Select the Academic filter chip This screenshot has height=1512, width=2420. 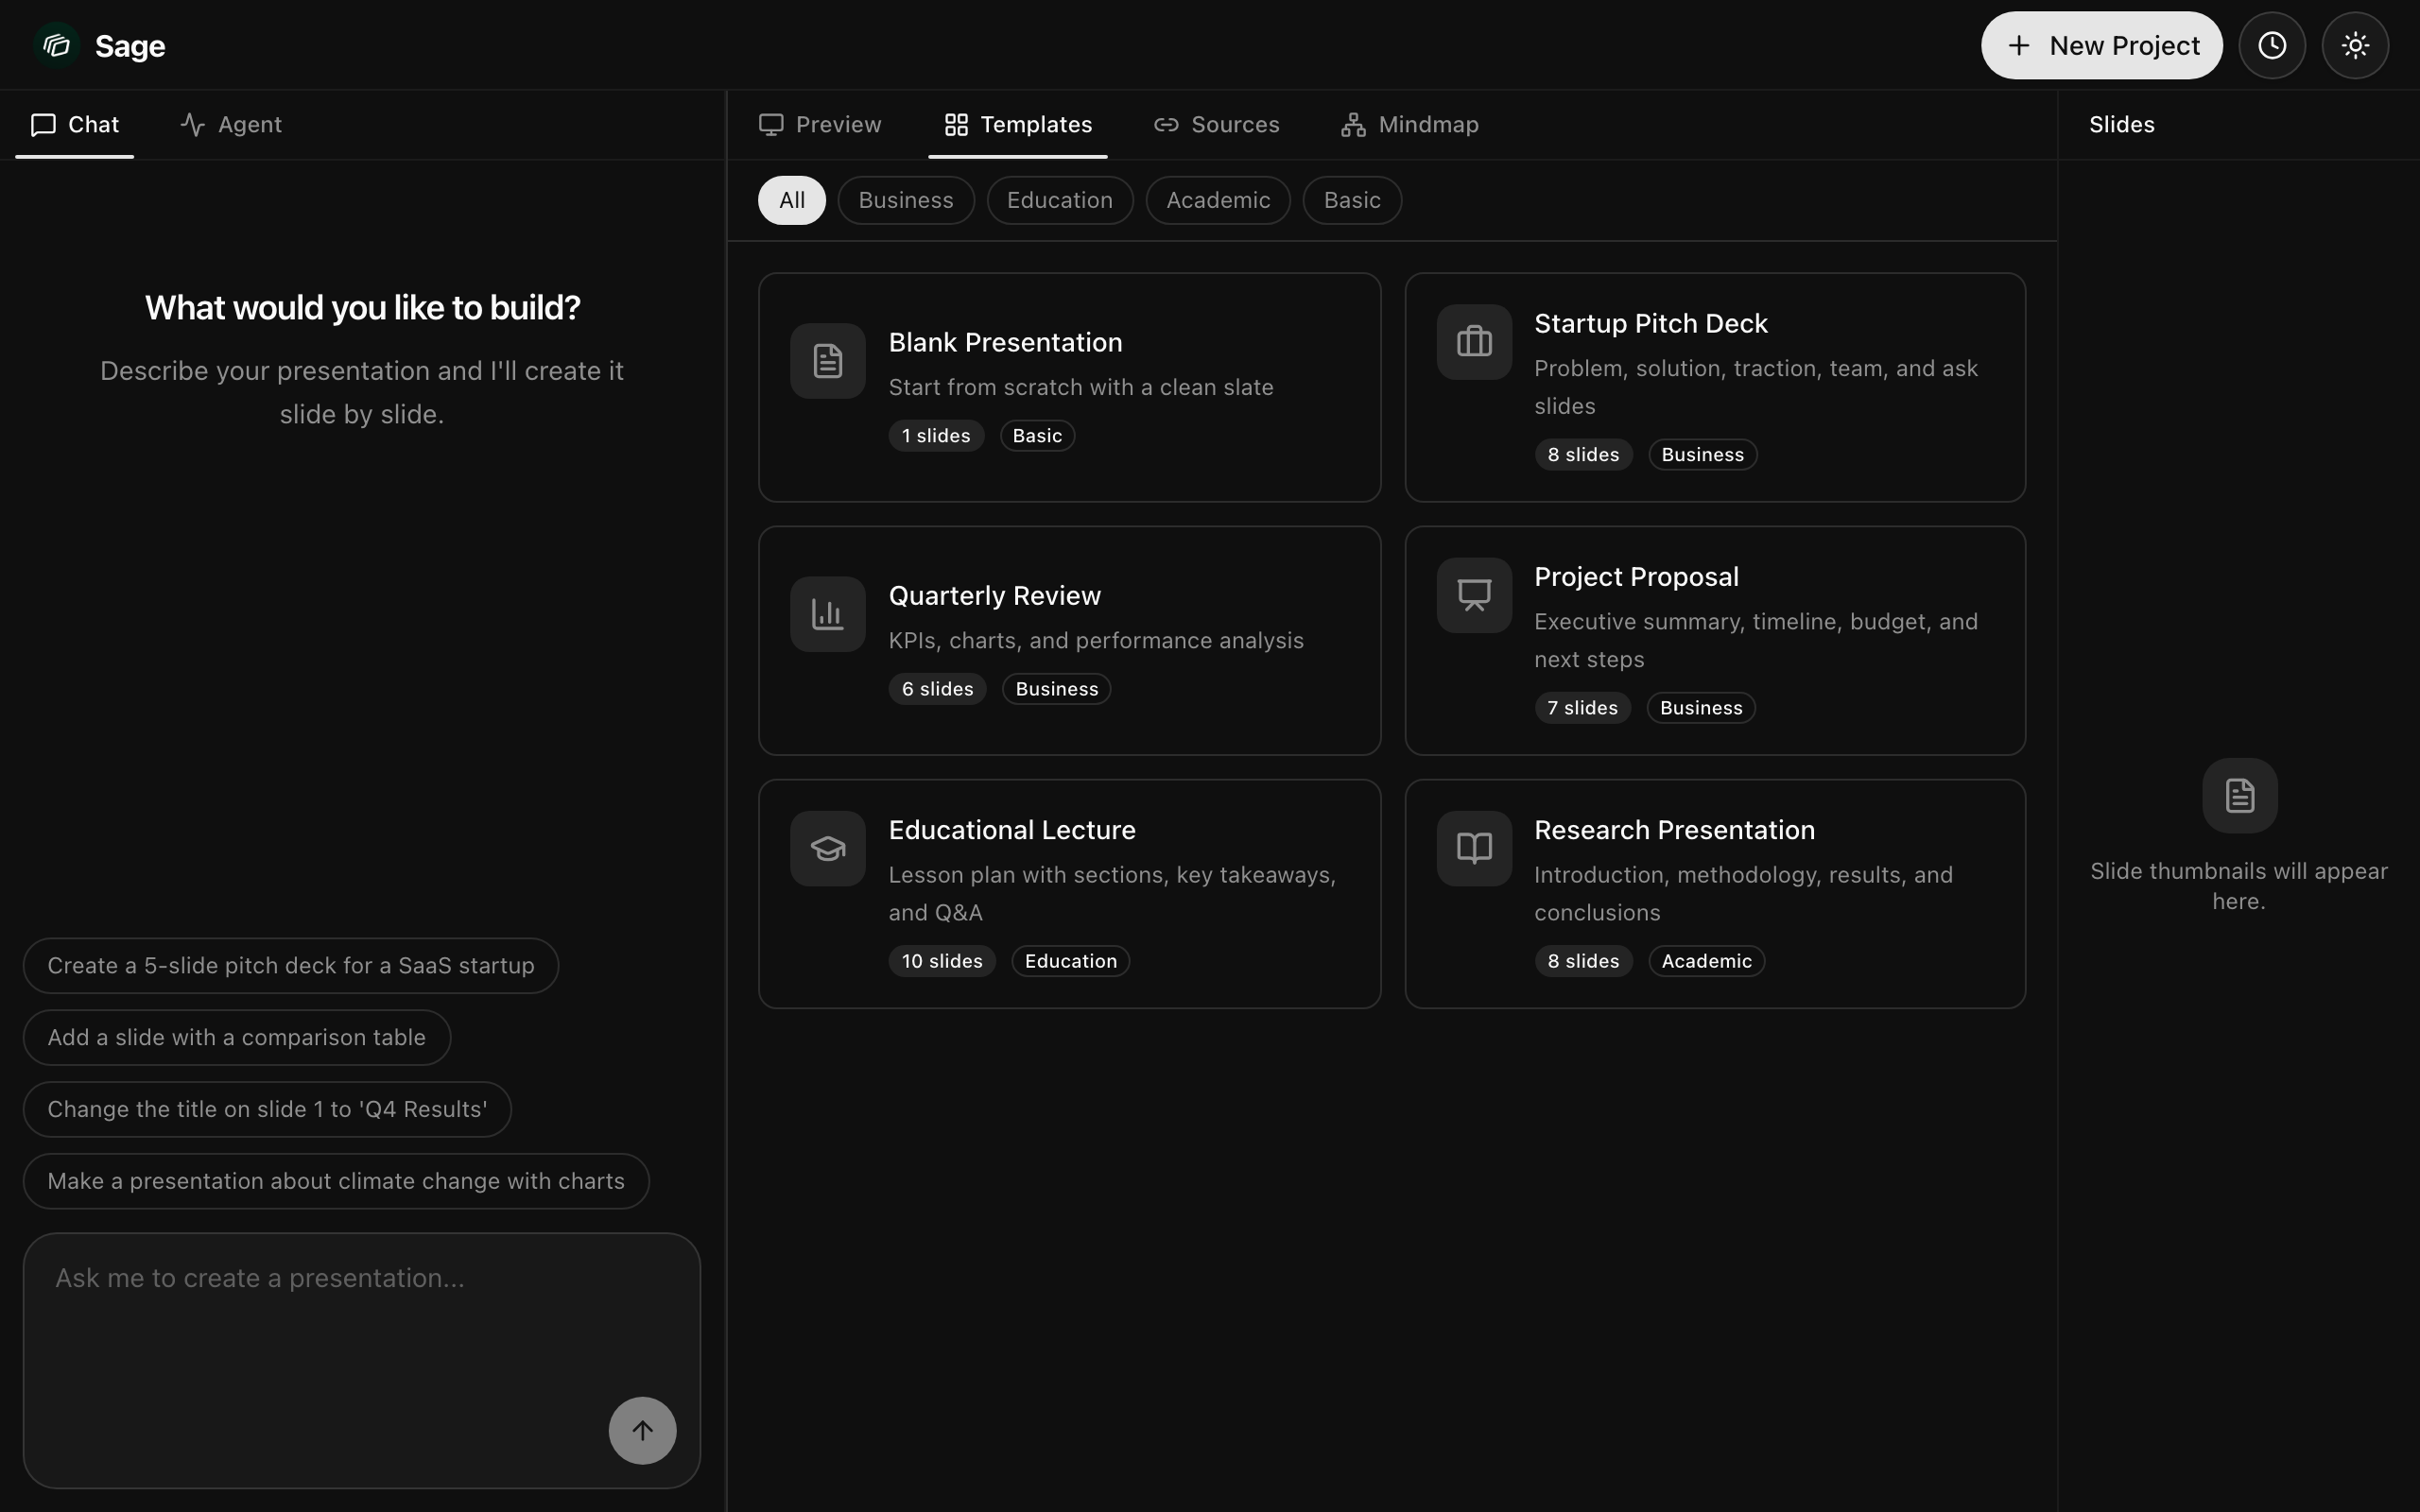(1217, 200)
